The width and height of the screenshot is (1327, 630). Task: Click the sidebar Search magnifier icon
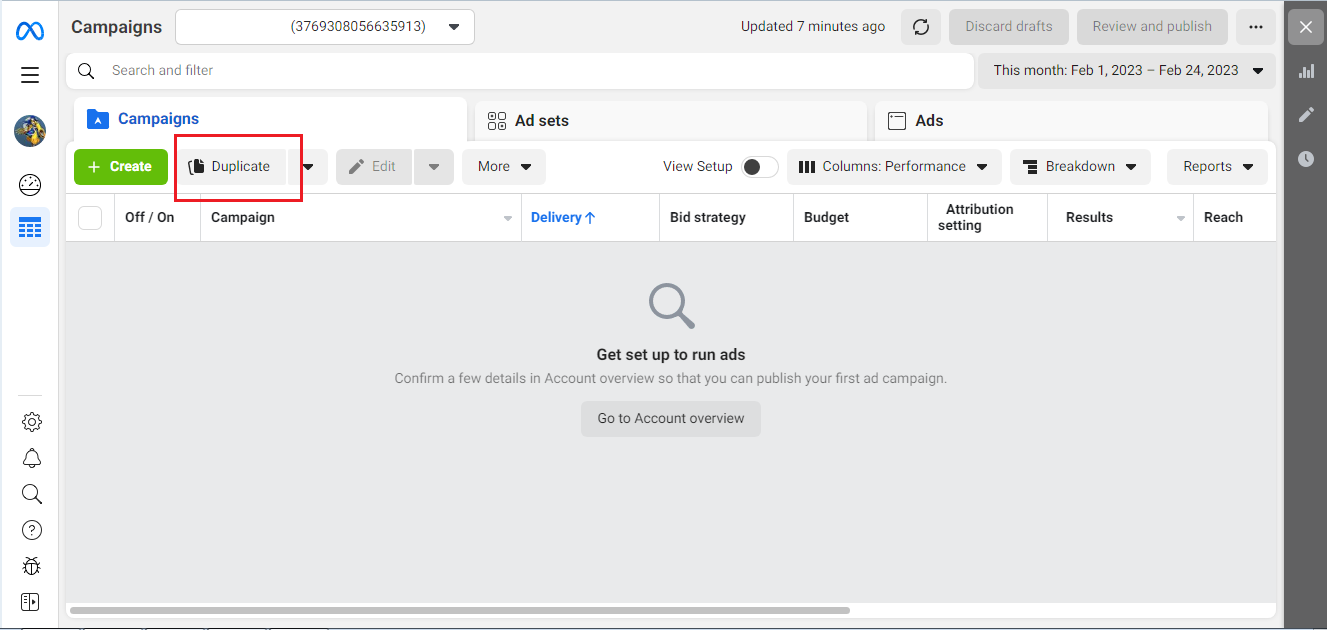click(x=32, y=494)
